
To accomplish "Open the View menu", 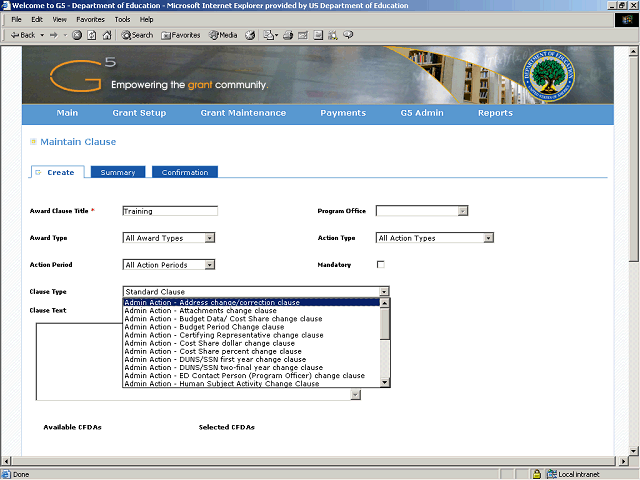I will pos(59,19).
